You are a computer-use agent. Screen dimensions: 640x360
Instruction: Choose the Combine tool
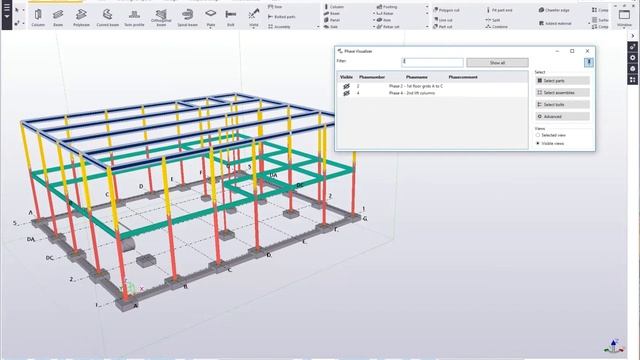[497, 27]
